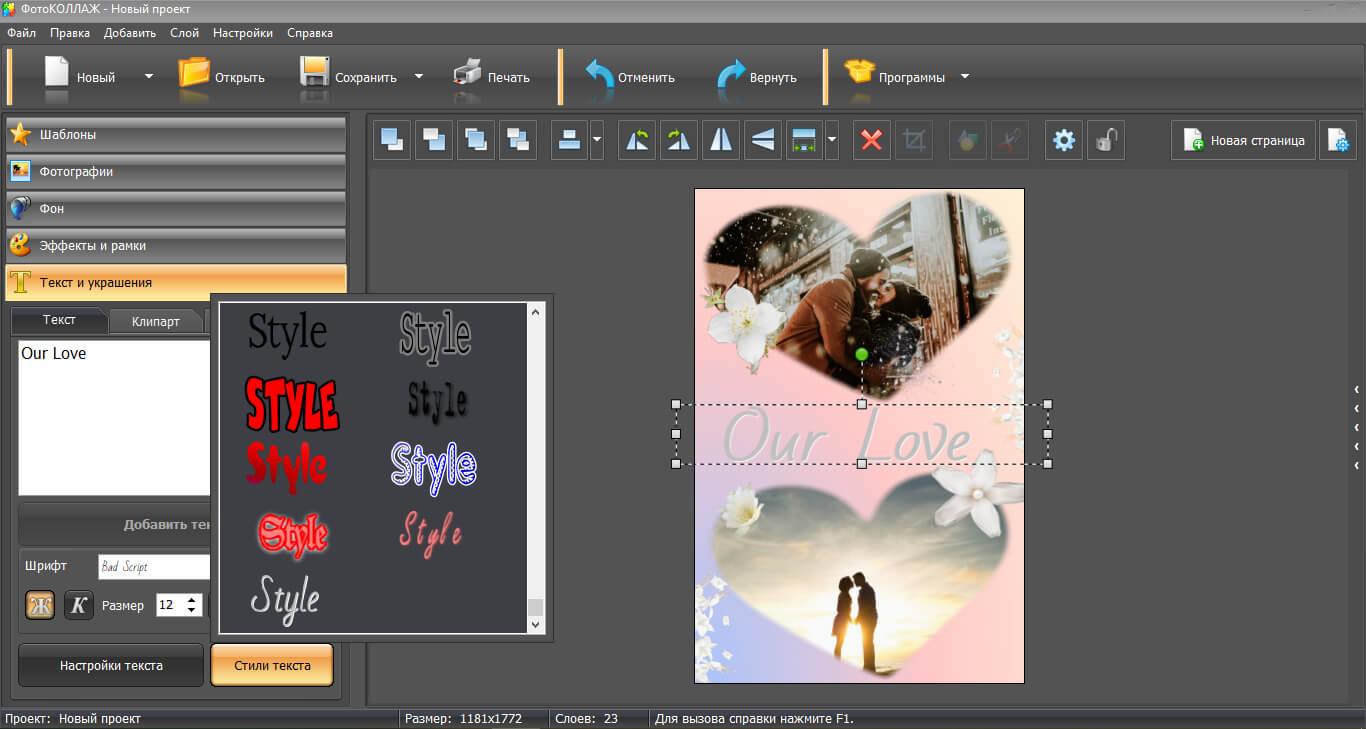Screen dimensions: 1366x729
Task: Switch to the Текст tab
Action: [x=59, y=320]
